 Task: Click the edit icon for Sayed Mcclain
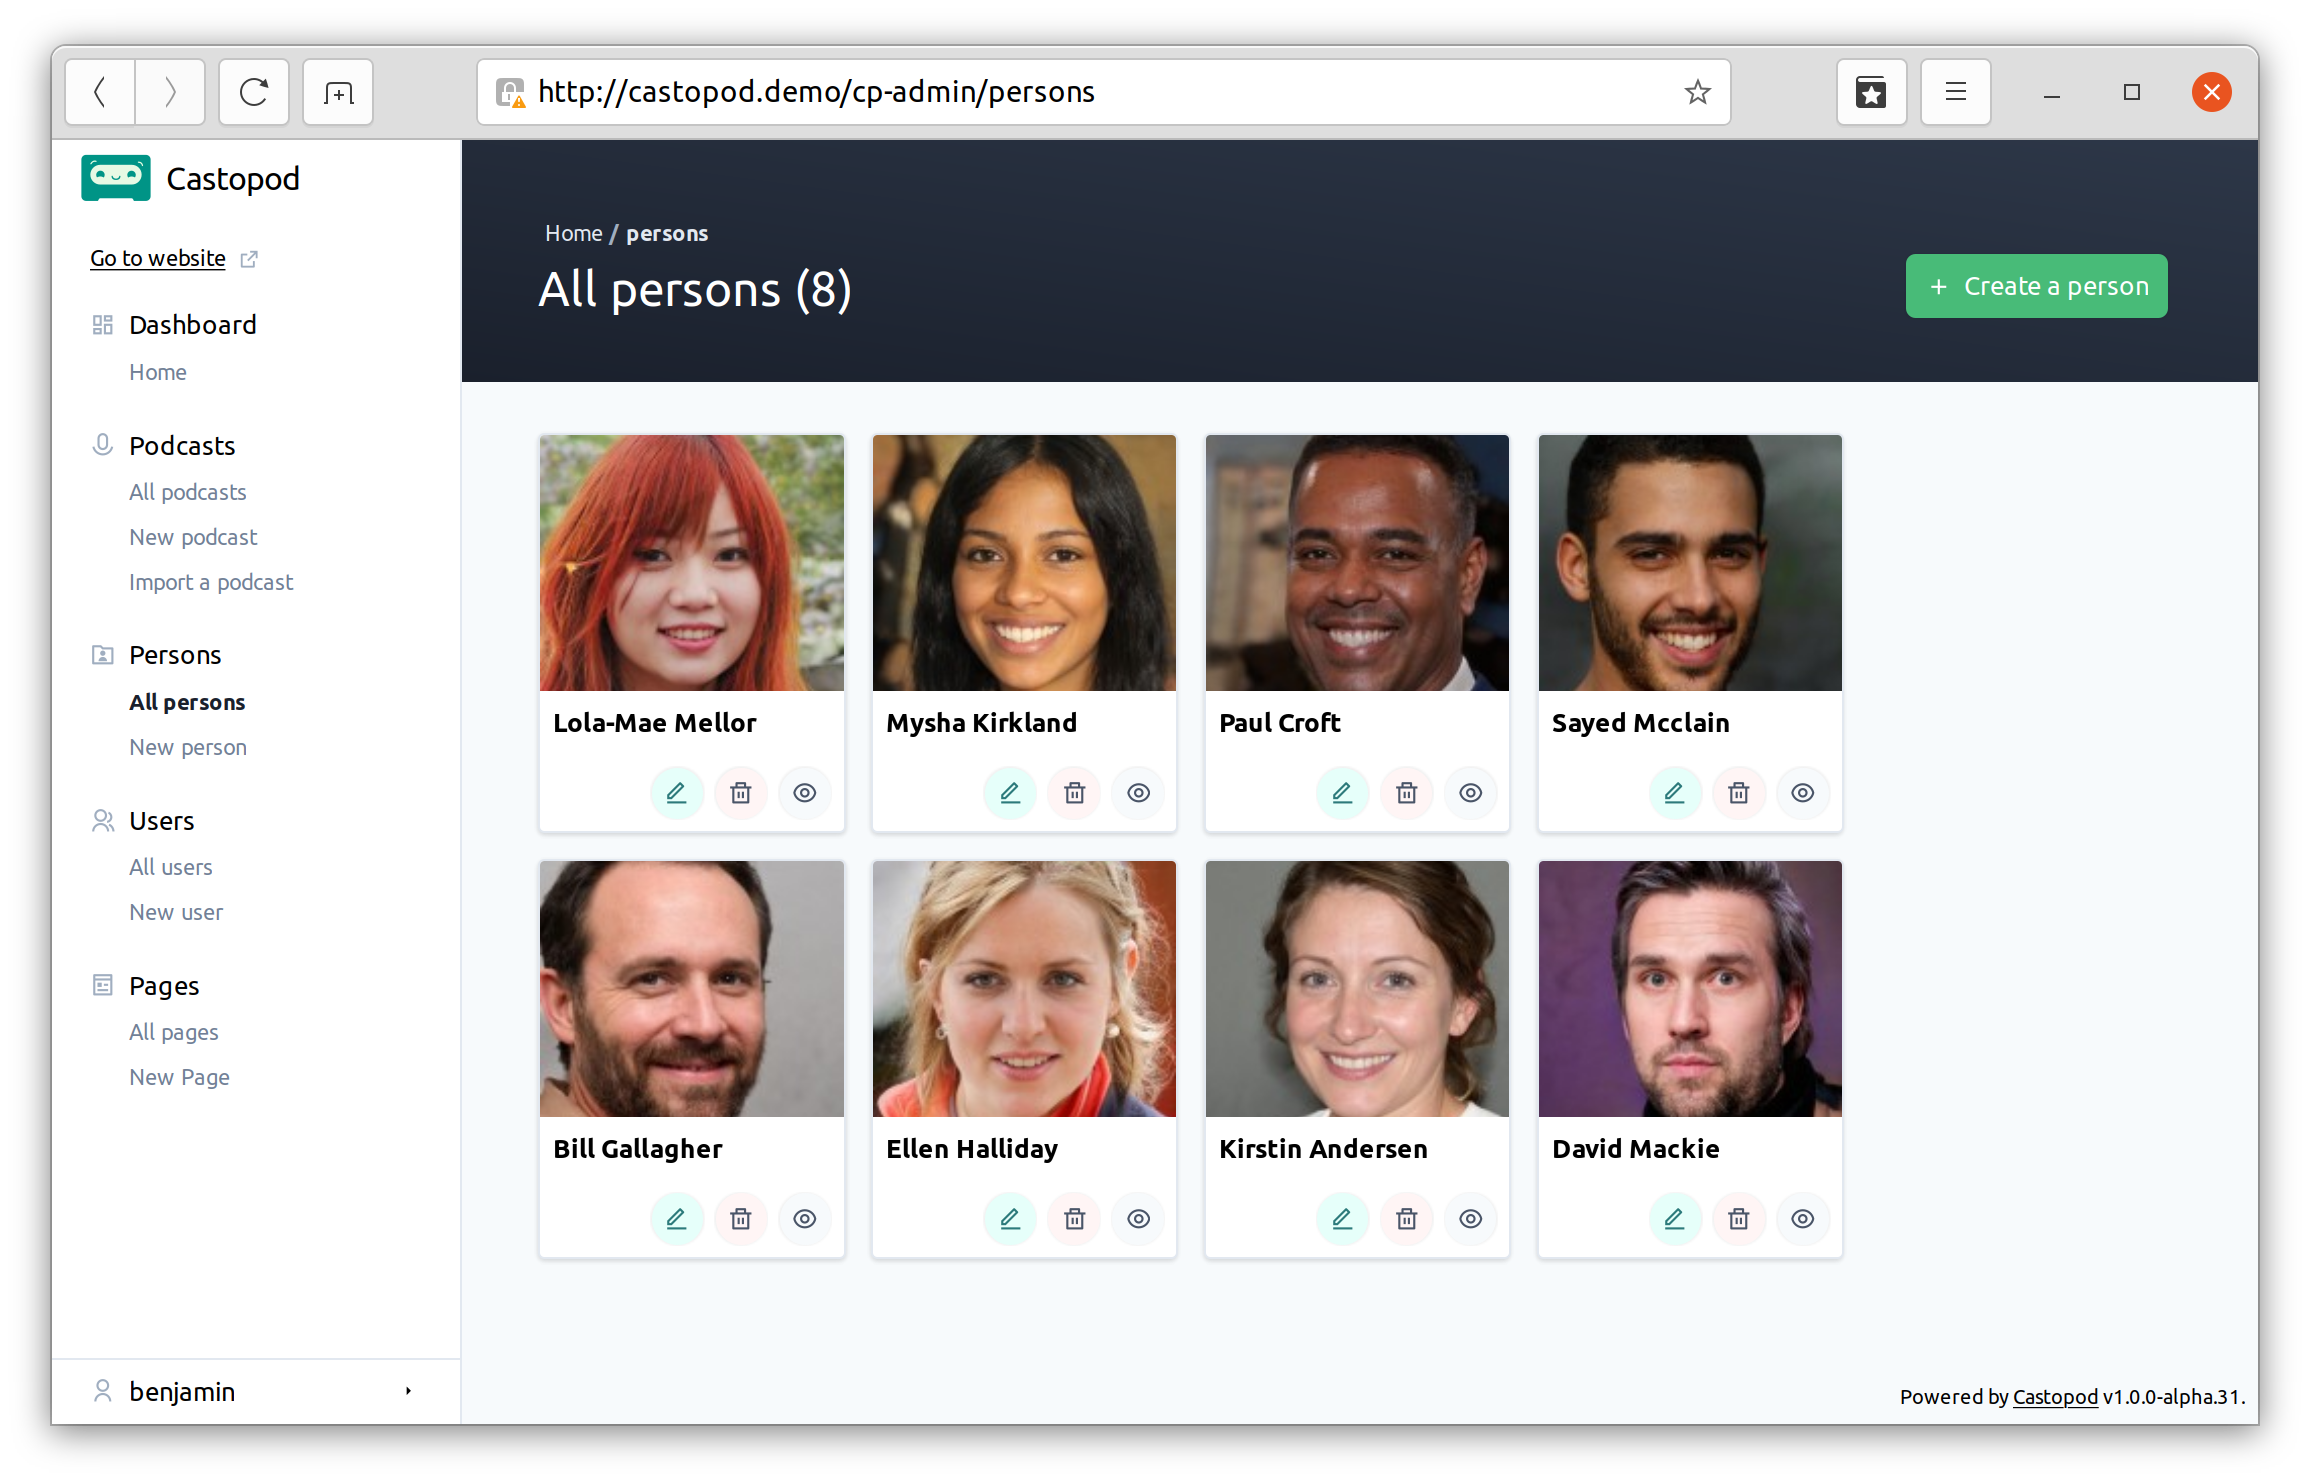[x=1674, y=792]
